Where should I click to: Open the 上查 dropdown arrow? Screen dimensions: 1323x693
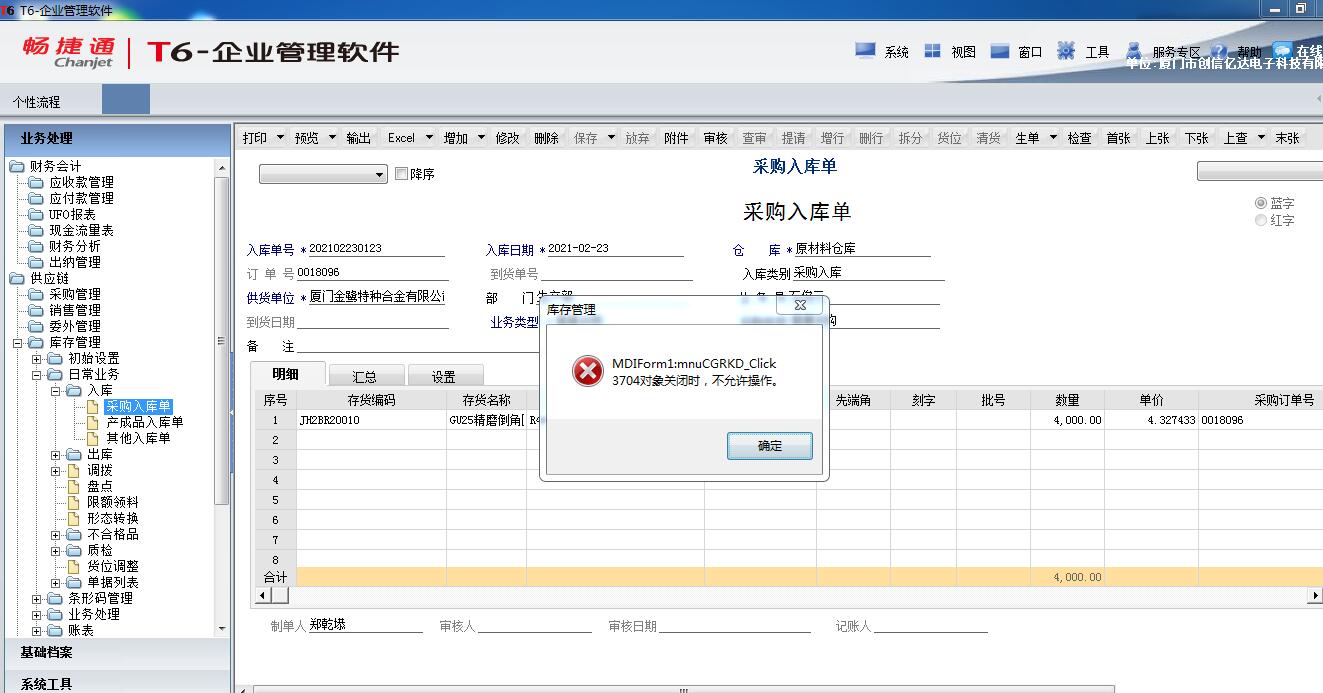(1261, 138)
